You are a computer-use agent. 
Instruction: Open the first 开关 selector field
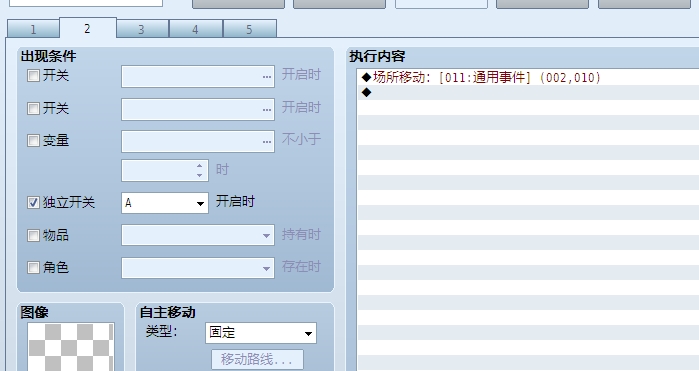pos(198,76)
